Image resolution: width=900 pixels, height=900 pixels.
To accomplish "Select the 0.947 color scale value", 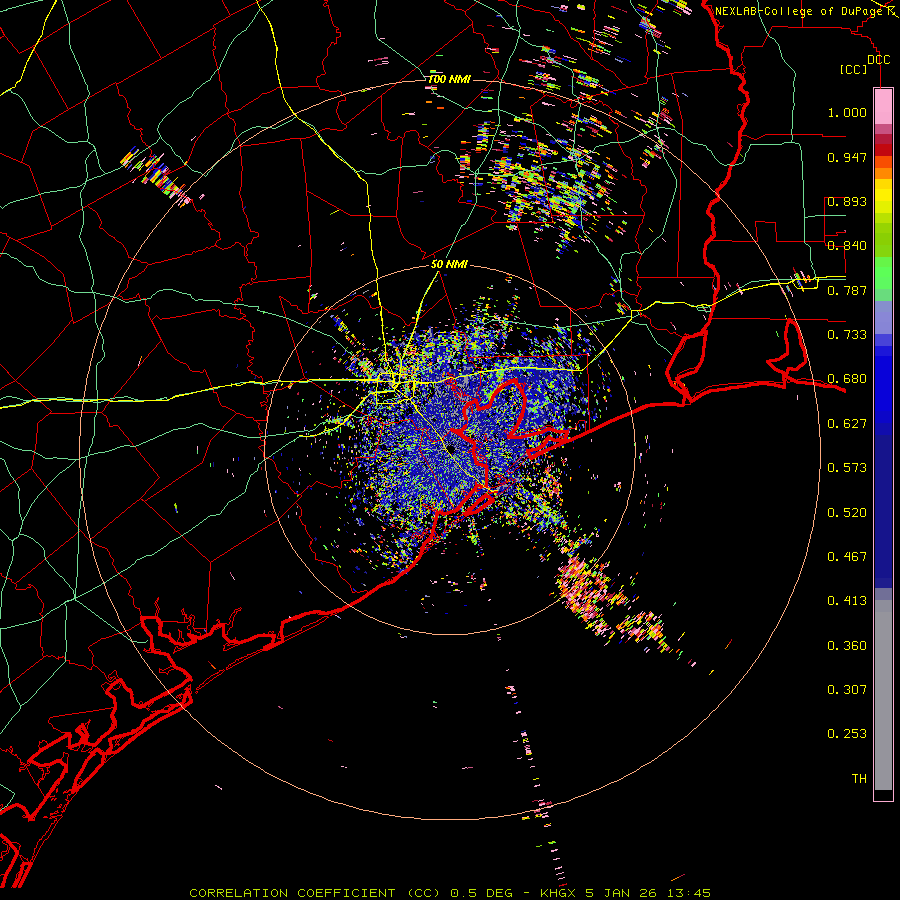I will (x=847, y=157).
